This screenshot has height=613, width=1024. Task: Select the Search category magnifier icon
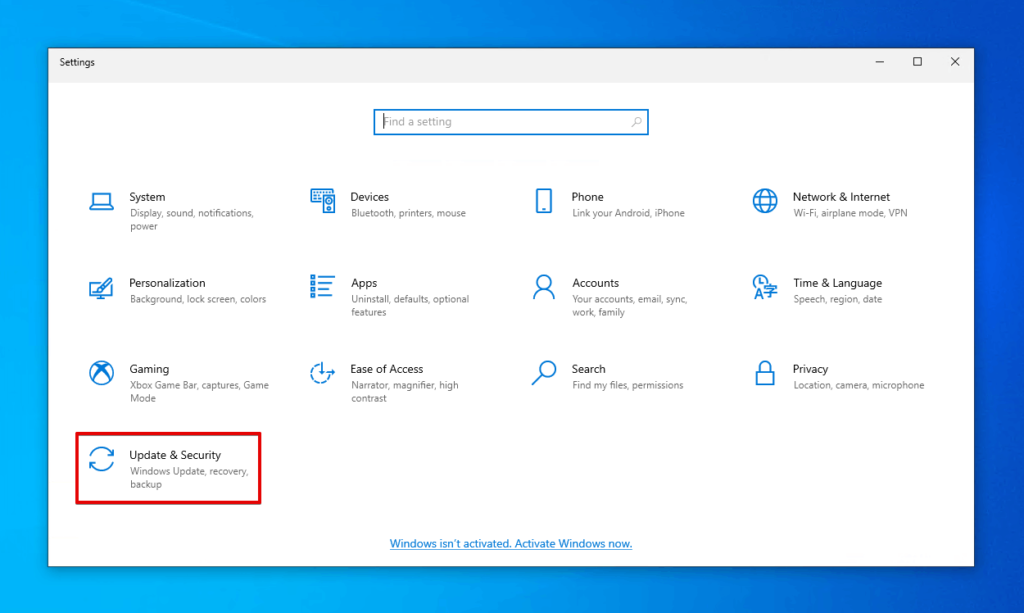click(543, 373)
